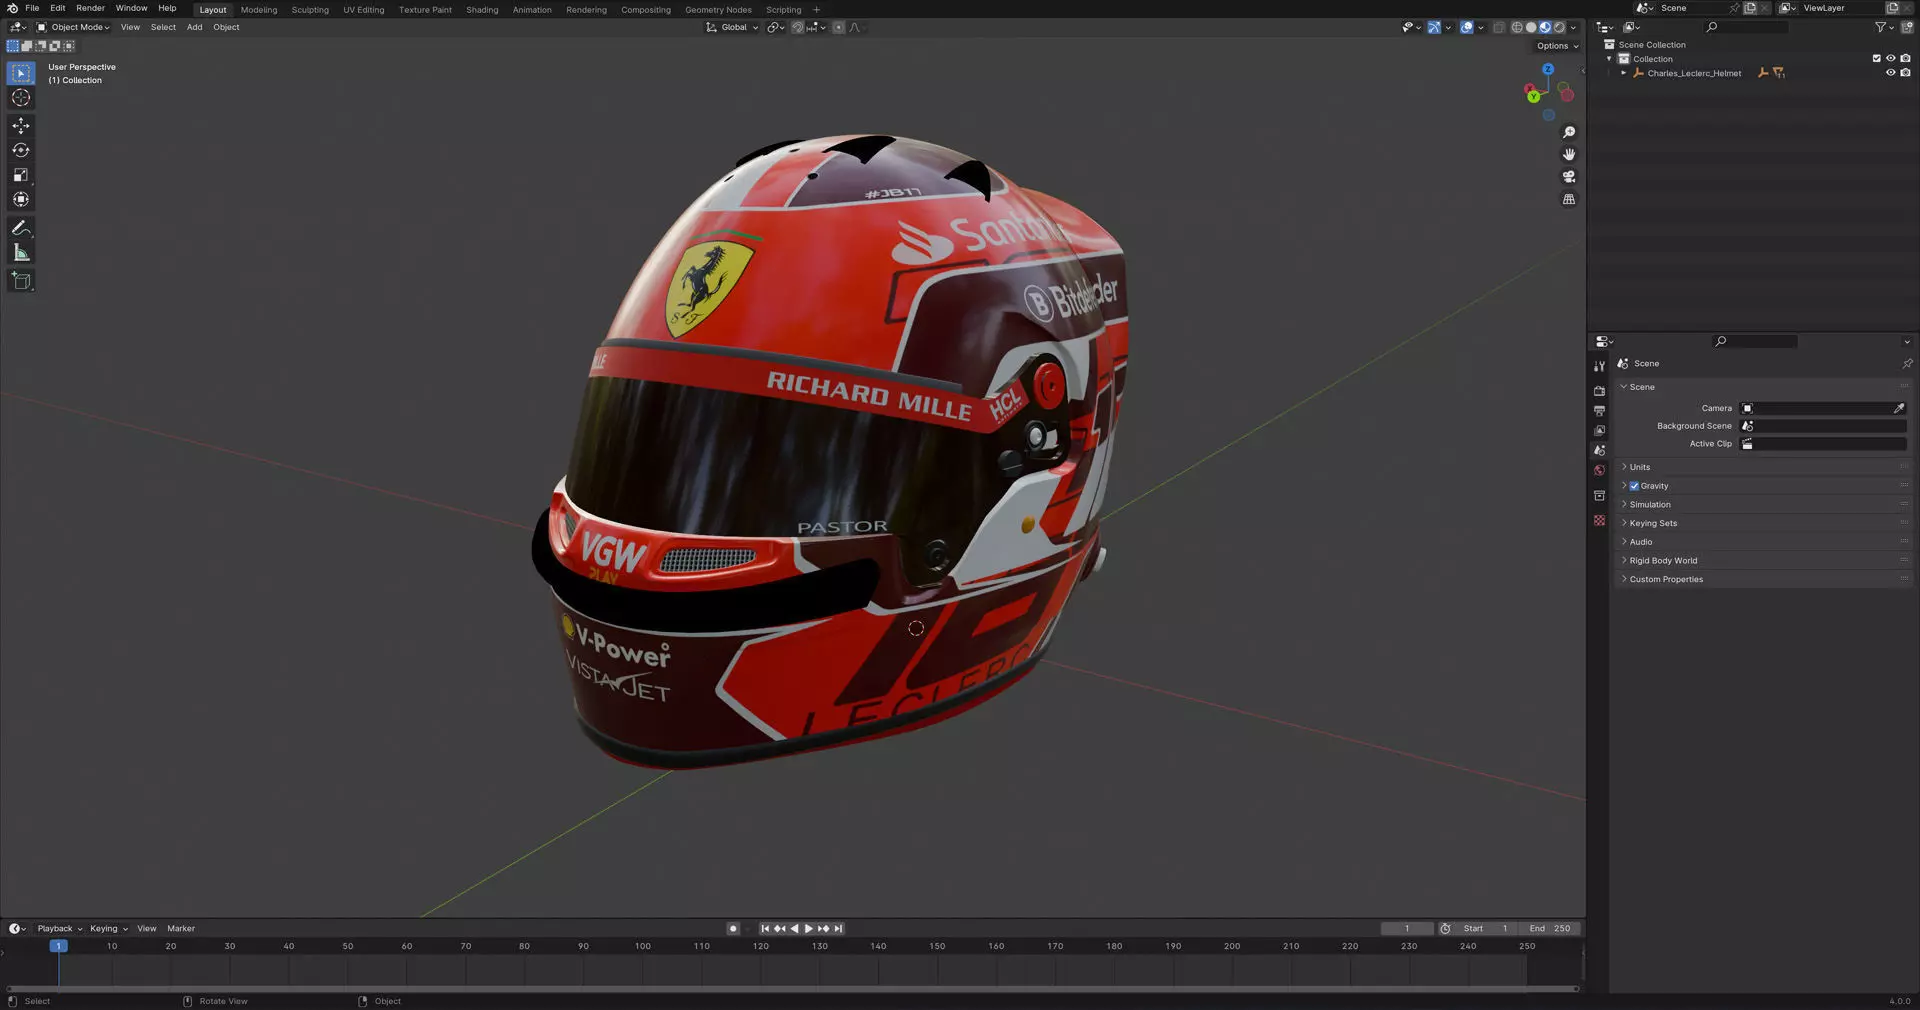Hide Charles_Leclerc_Helmet via eye icon
The image size is (1920, 1010).
pos(1891,73)
